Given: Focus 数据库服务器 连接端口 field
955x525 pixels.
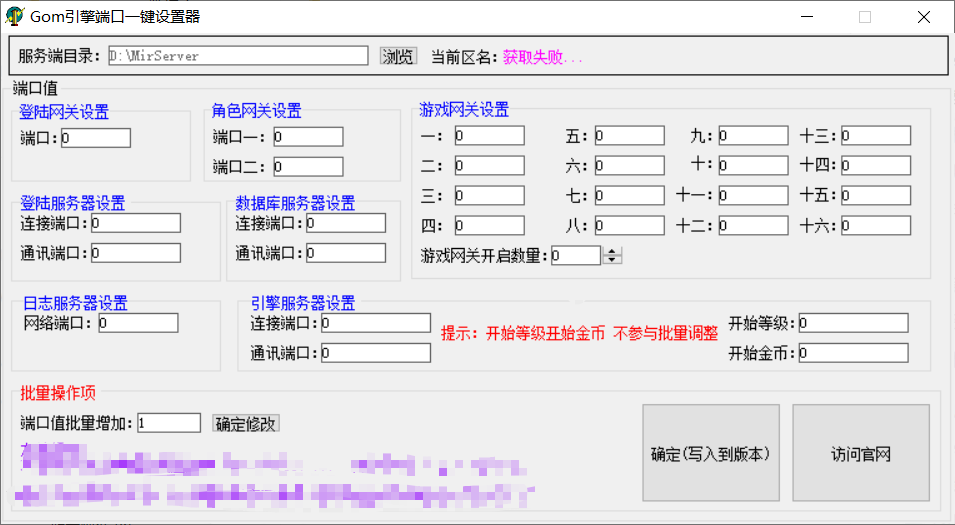Looking at the screenshot, I should tap(346, 223).
